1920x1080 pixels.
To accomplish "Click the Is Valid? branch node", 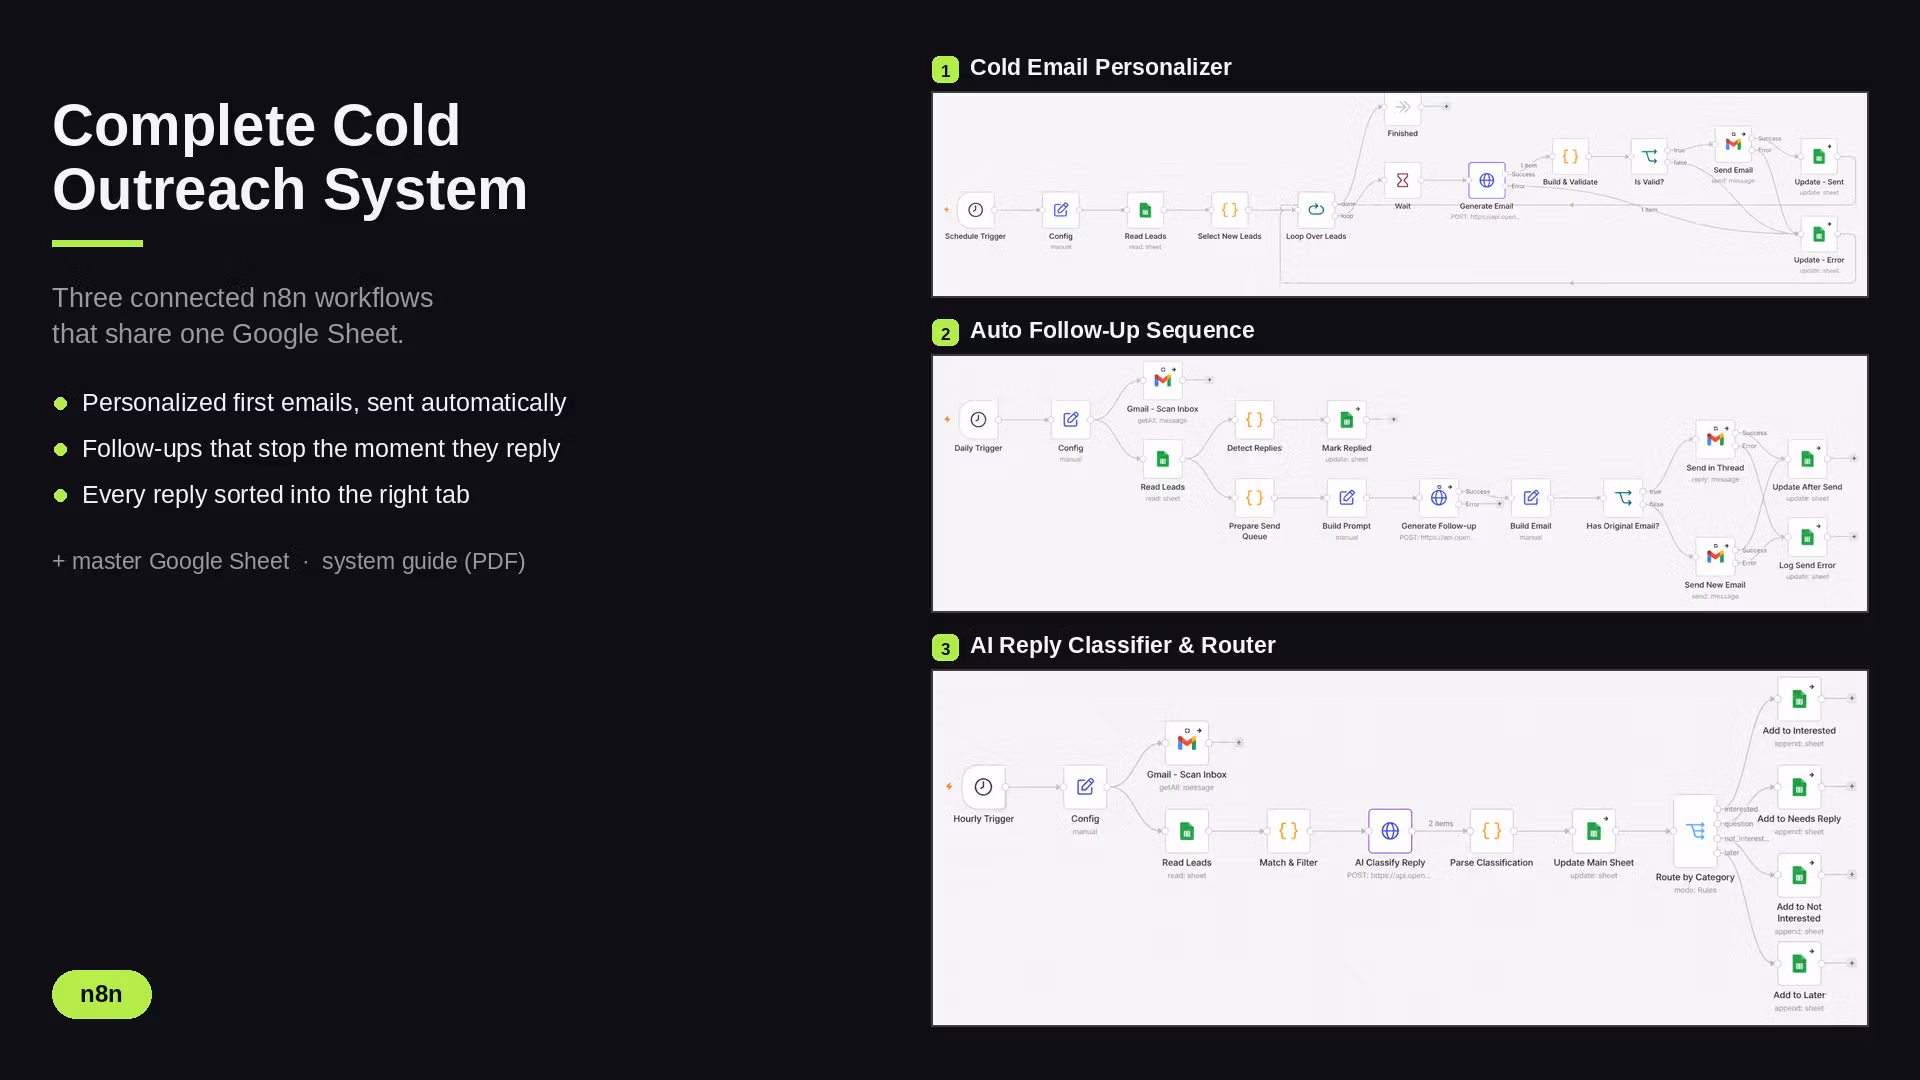I will pos(1649,157).
